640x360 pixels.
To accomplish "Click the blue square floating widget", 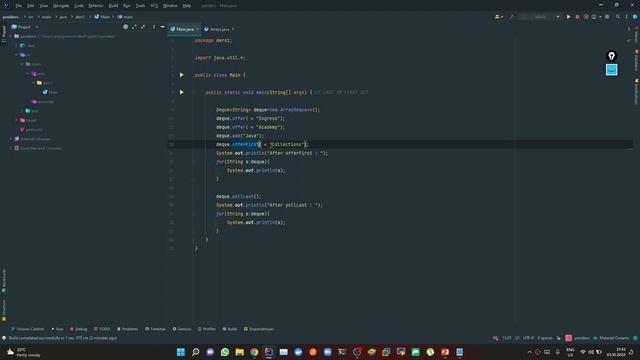I will (611, 70).
